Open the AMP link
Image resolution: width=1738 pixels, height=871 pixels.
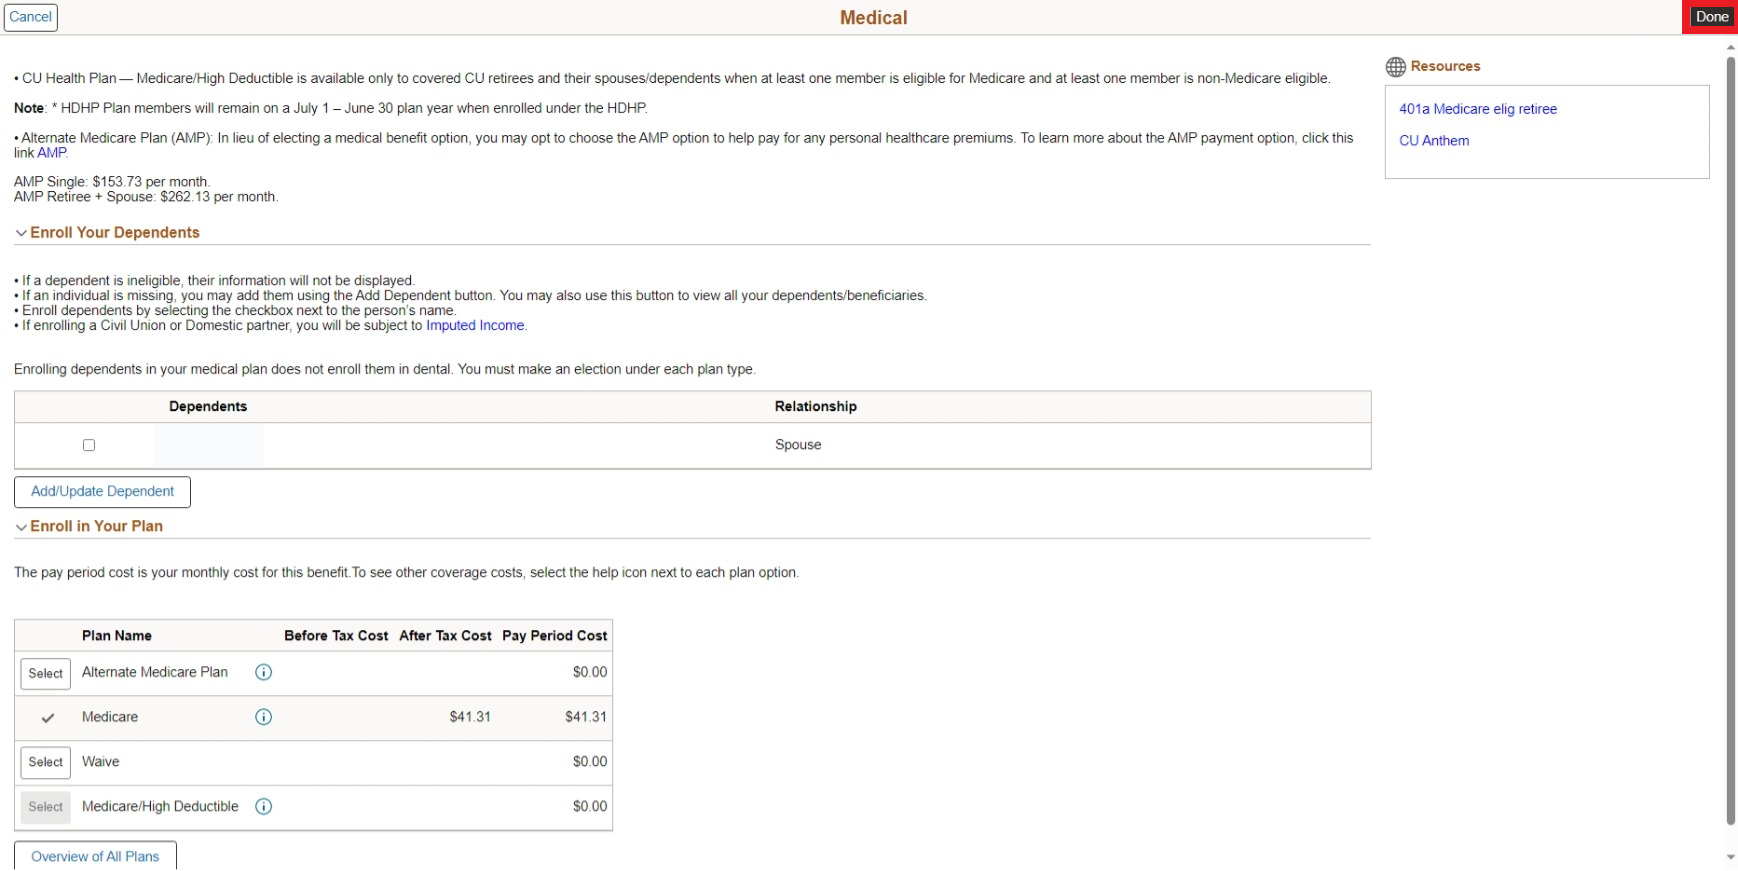[x=51, y=153]
